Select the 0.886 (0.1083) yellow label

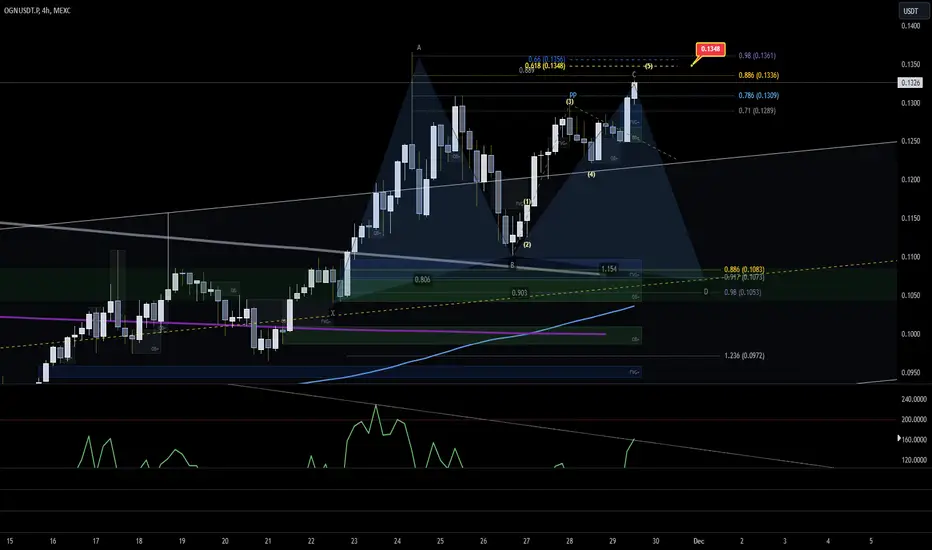point(744,269)
